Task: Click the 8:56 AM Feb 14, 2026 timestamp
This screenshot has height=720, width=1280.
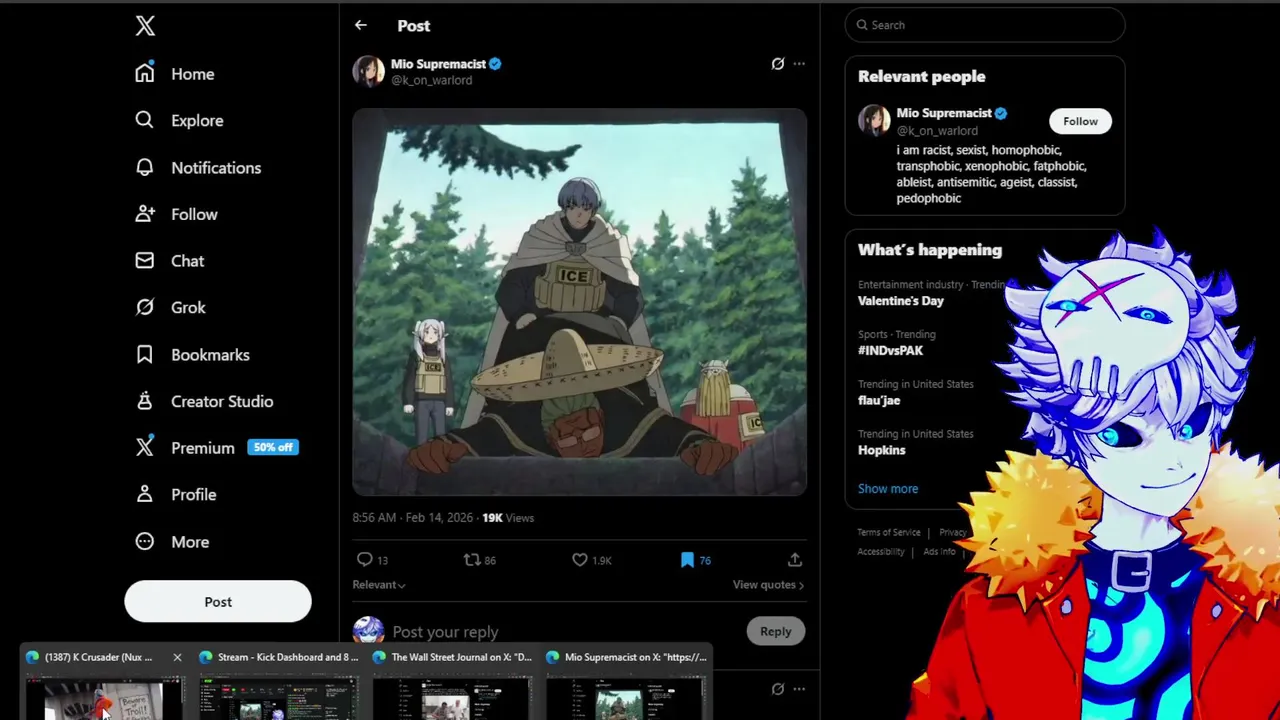Action: pos(412,518)
